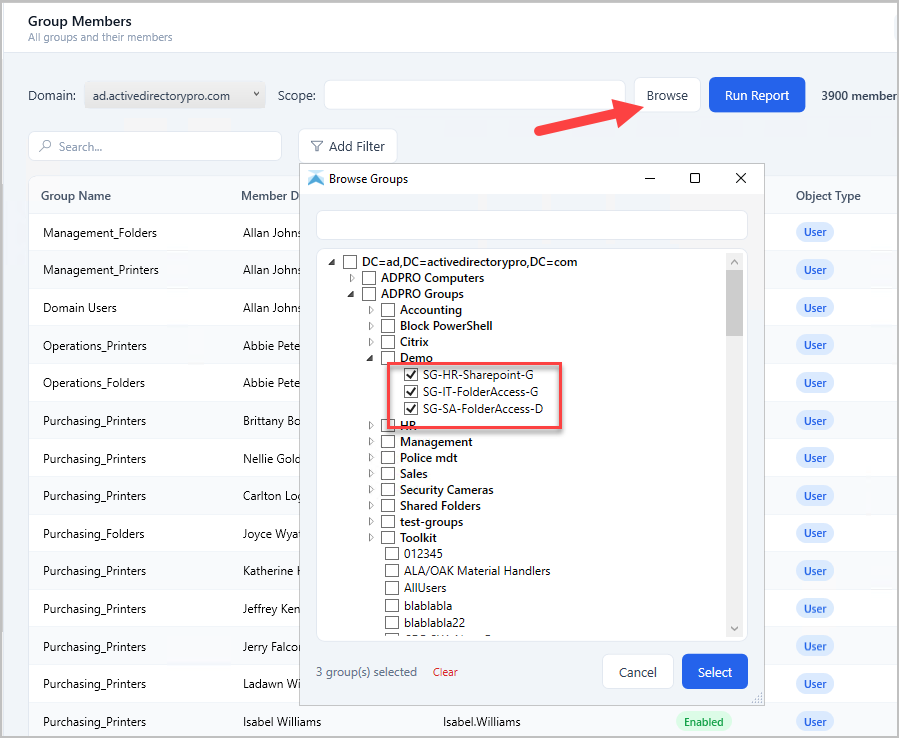Close the Browse Groups dialog
This screenshot has height=738, width=899.
741,178
